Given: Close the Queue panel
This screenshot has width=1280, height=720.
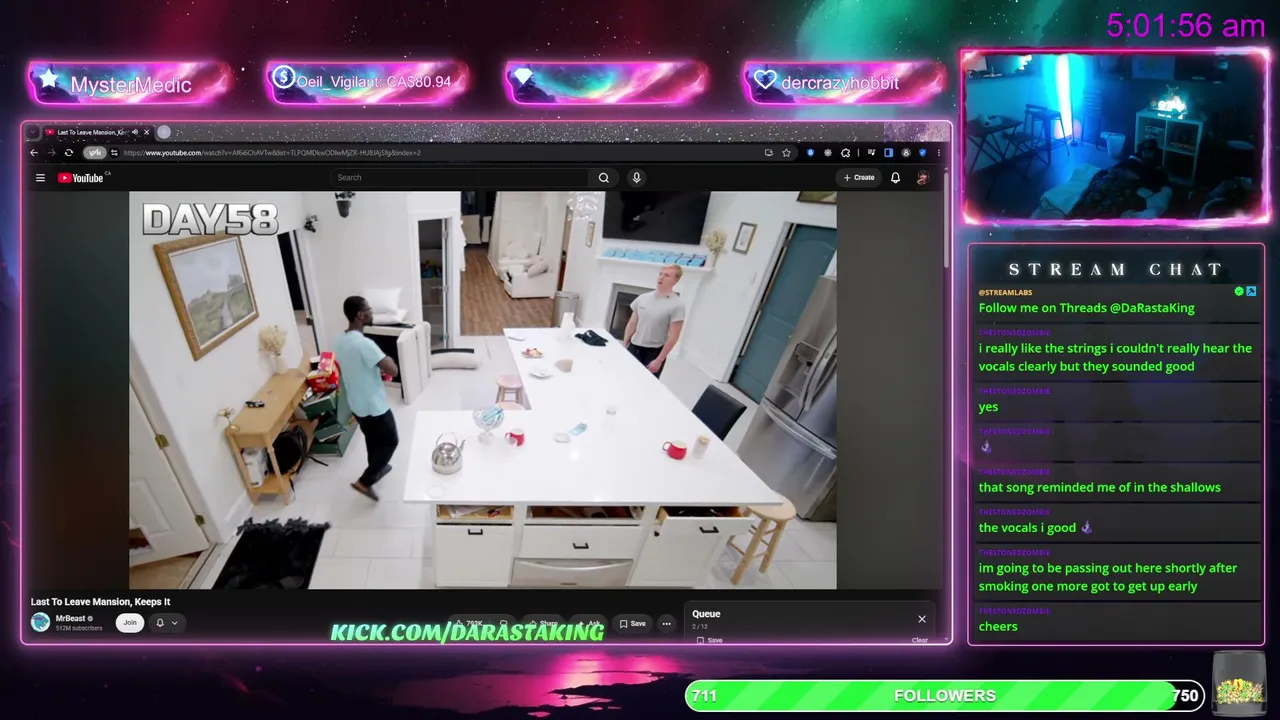Looking at the screenshot, I should (922, 619).
